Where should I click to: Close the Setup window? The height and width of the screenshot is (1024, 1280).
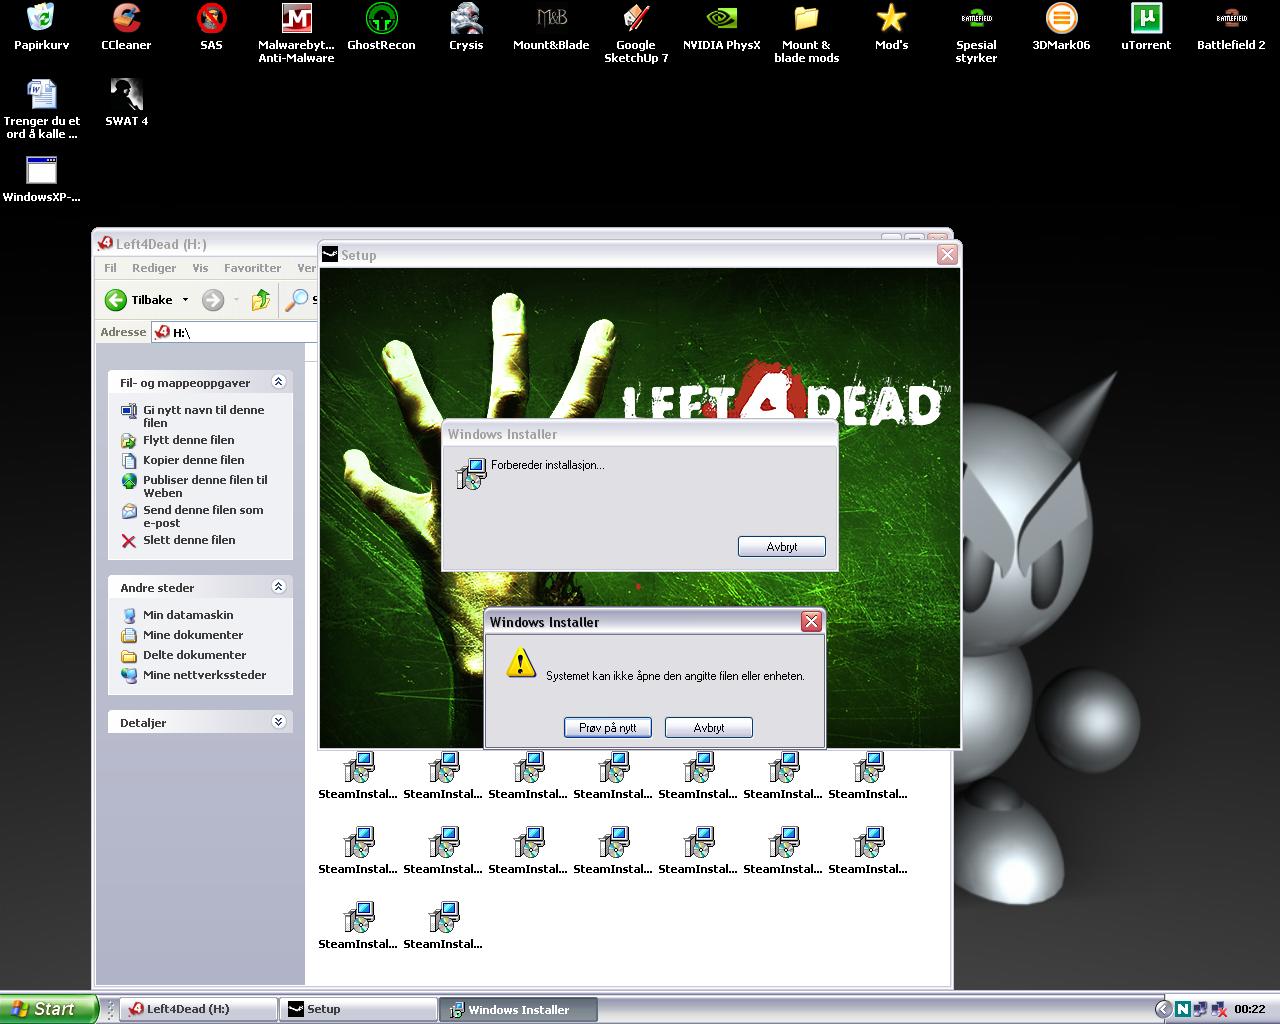(x=946, y=255)
